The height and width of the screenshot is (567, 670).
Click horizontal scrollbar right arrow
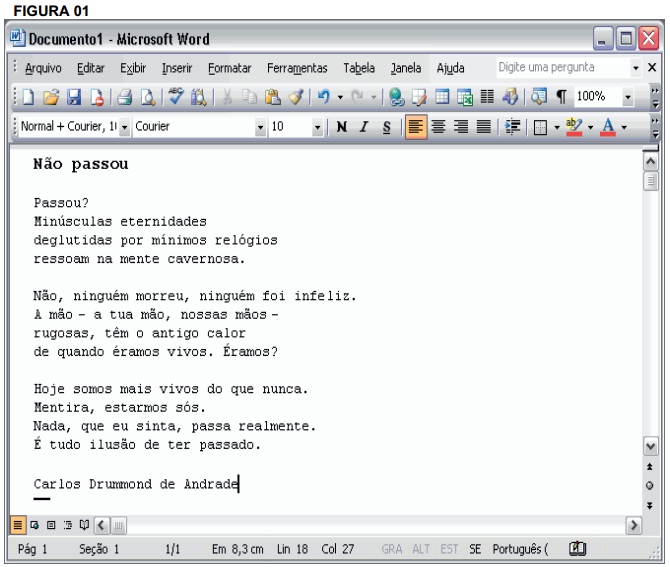(634, 525)
